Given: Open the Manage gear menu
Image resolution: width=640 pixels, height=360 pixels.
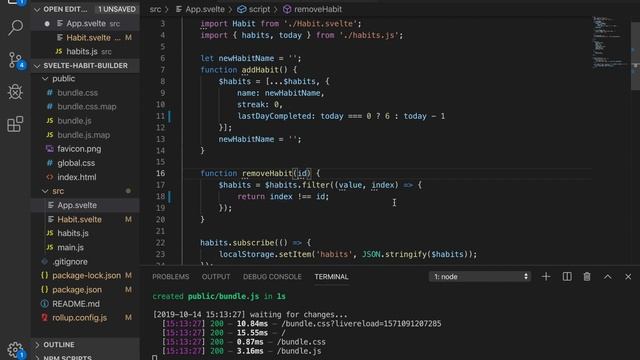Looking at the screenshot, I should (16, 350).
